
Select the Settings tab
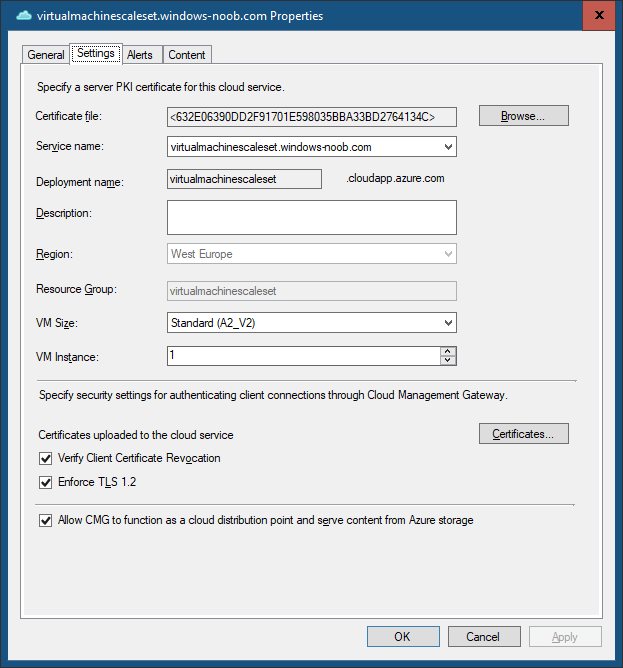pos(96,54)
